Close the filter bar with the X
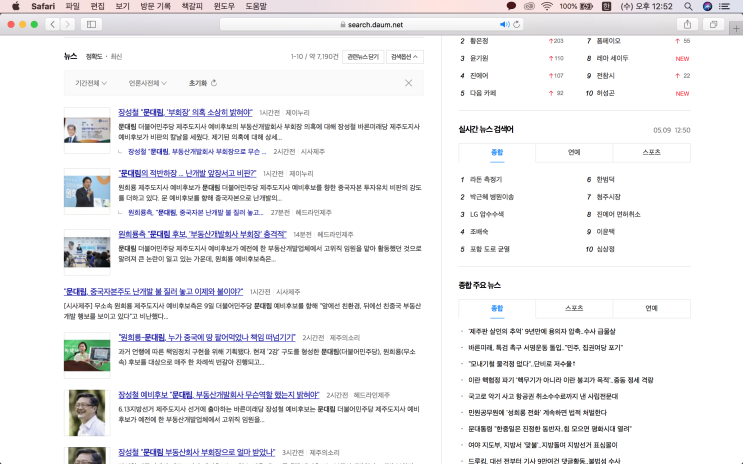 (x=408, y=83)
